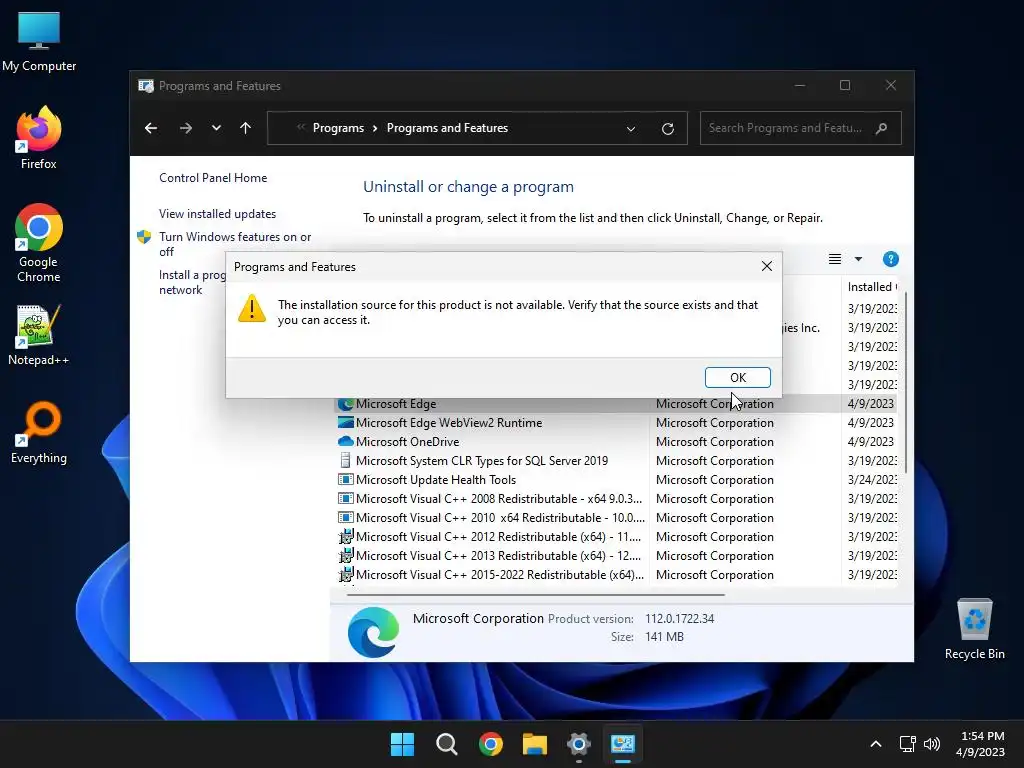This screenshot has width=1024, height=768.
Task: Click Programs and Features breadcrumb segment
Action: point(447,128)
